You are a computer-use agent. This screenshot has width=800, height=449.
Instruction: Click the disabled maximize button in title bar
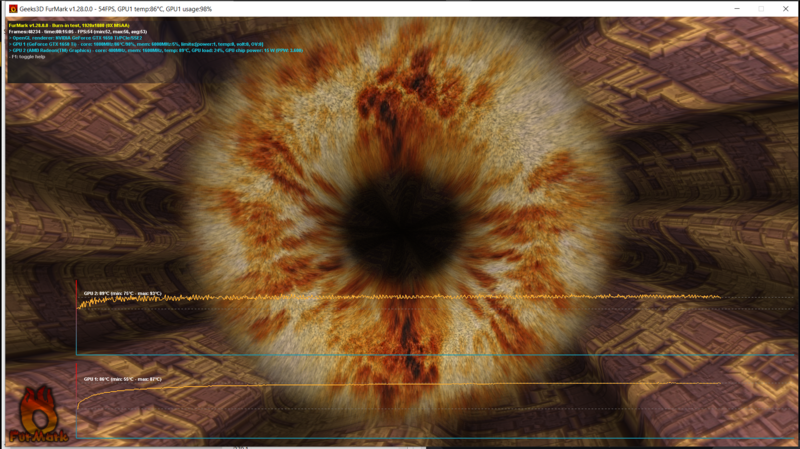(761, 9)
